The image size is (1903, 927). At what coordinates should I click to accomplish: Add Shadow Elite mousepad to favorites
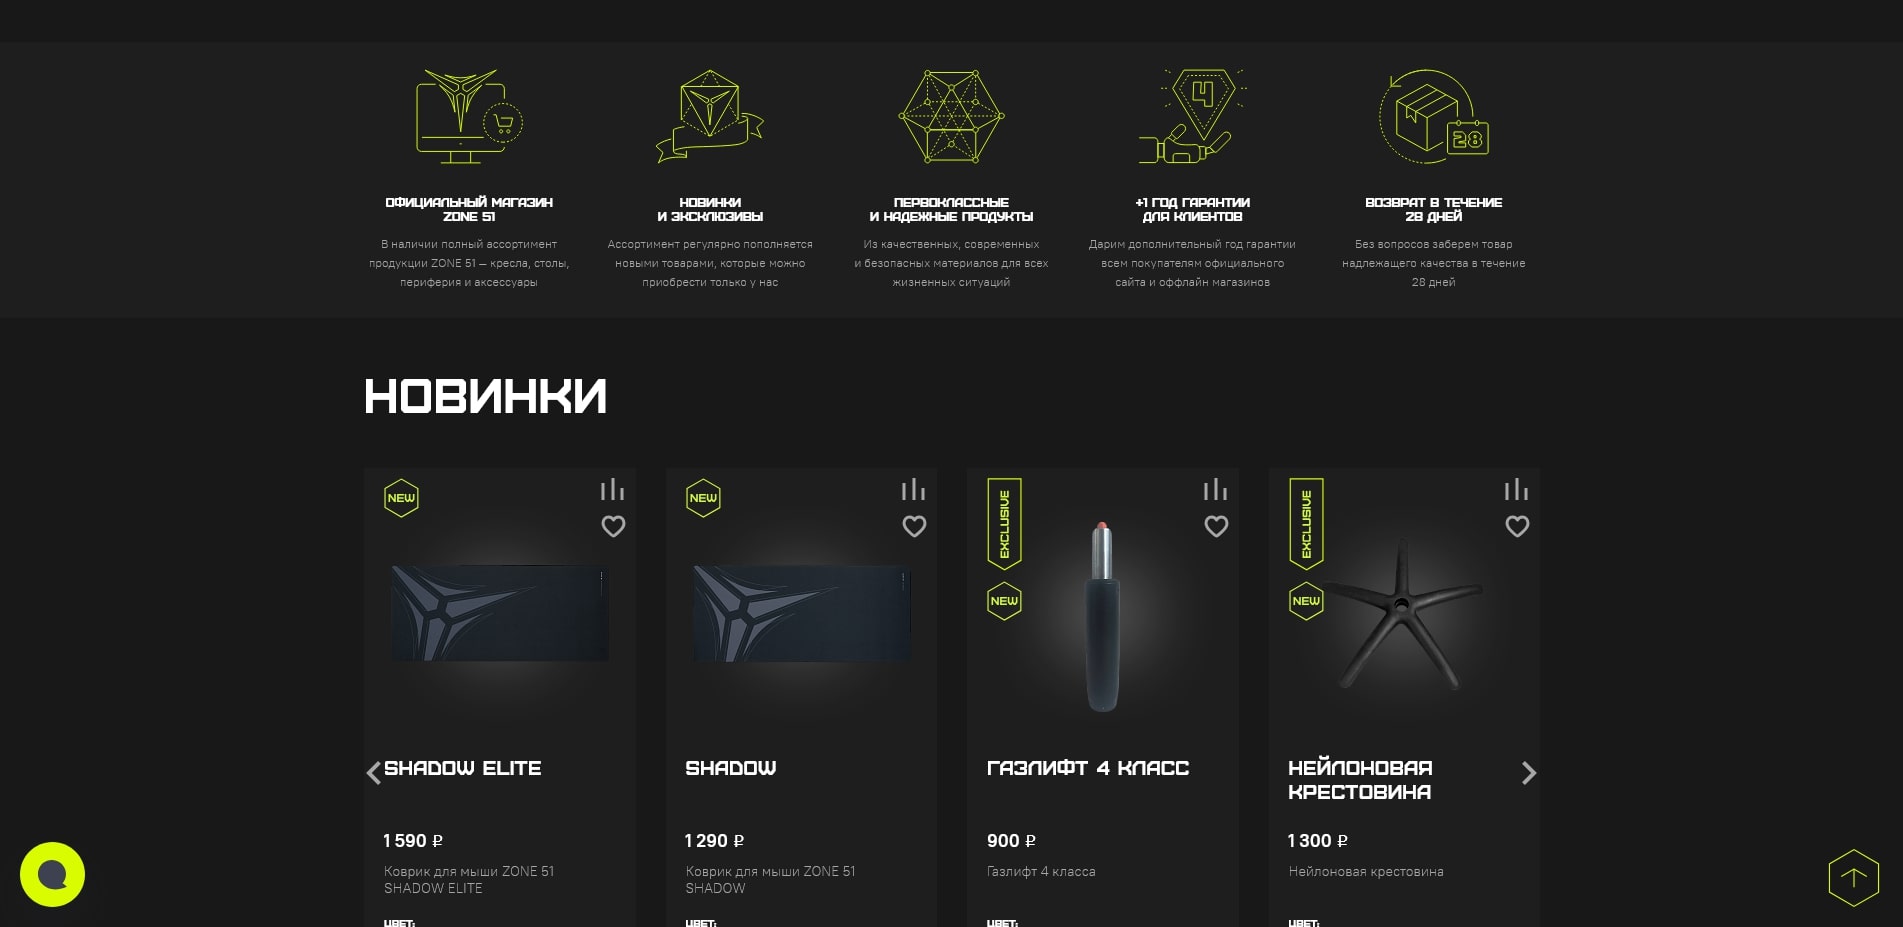point(613,526)
